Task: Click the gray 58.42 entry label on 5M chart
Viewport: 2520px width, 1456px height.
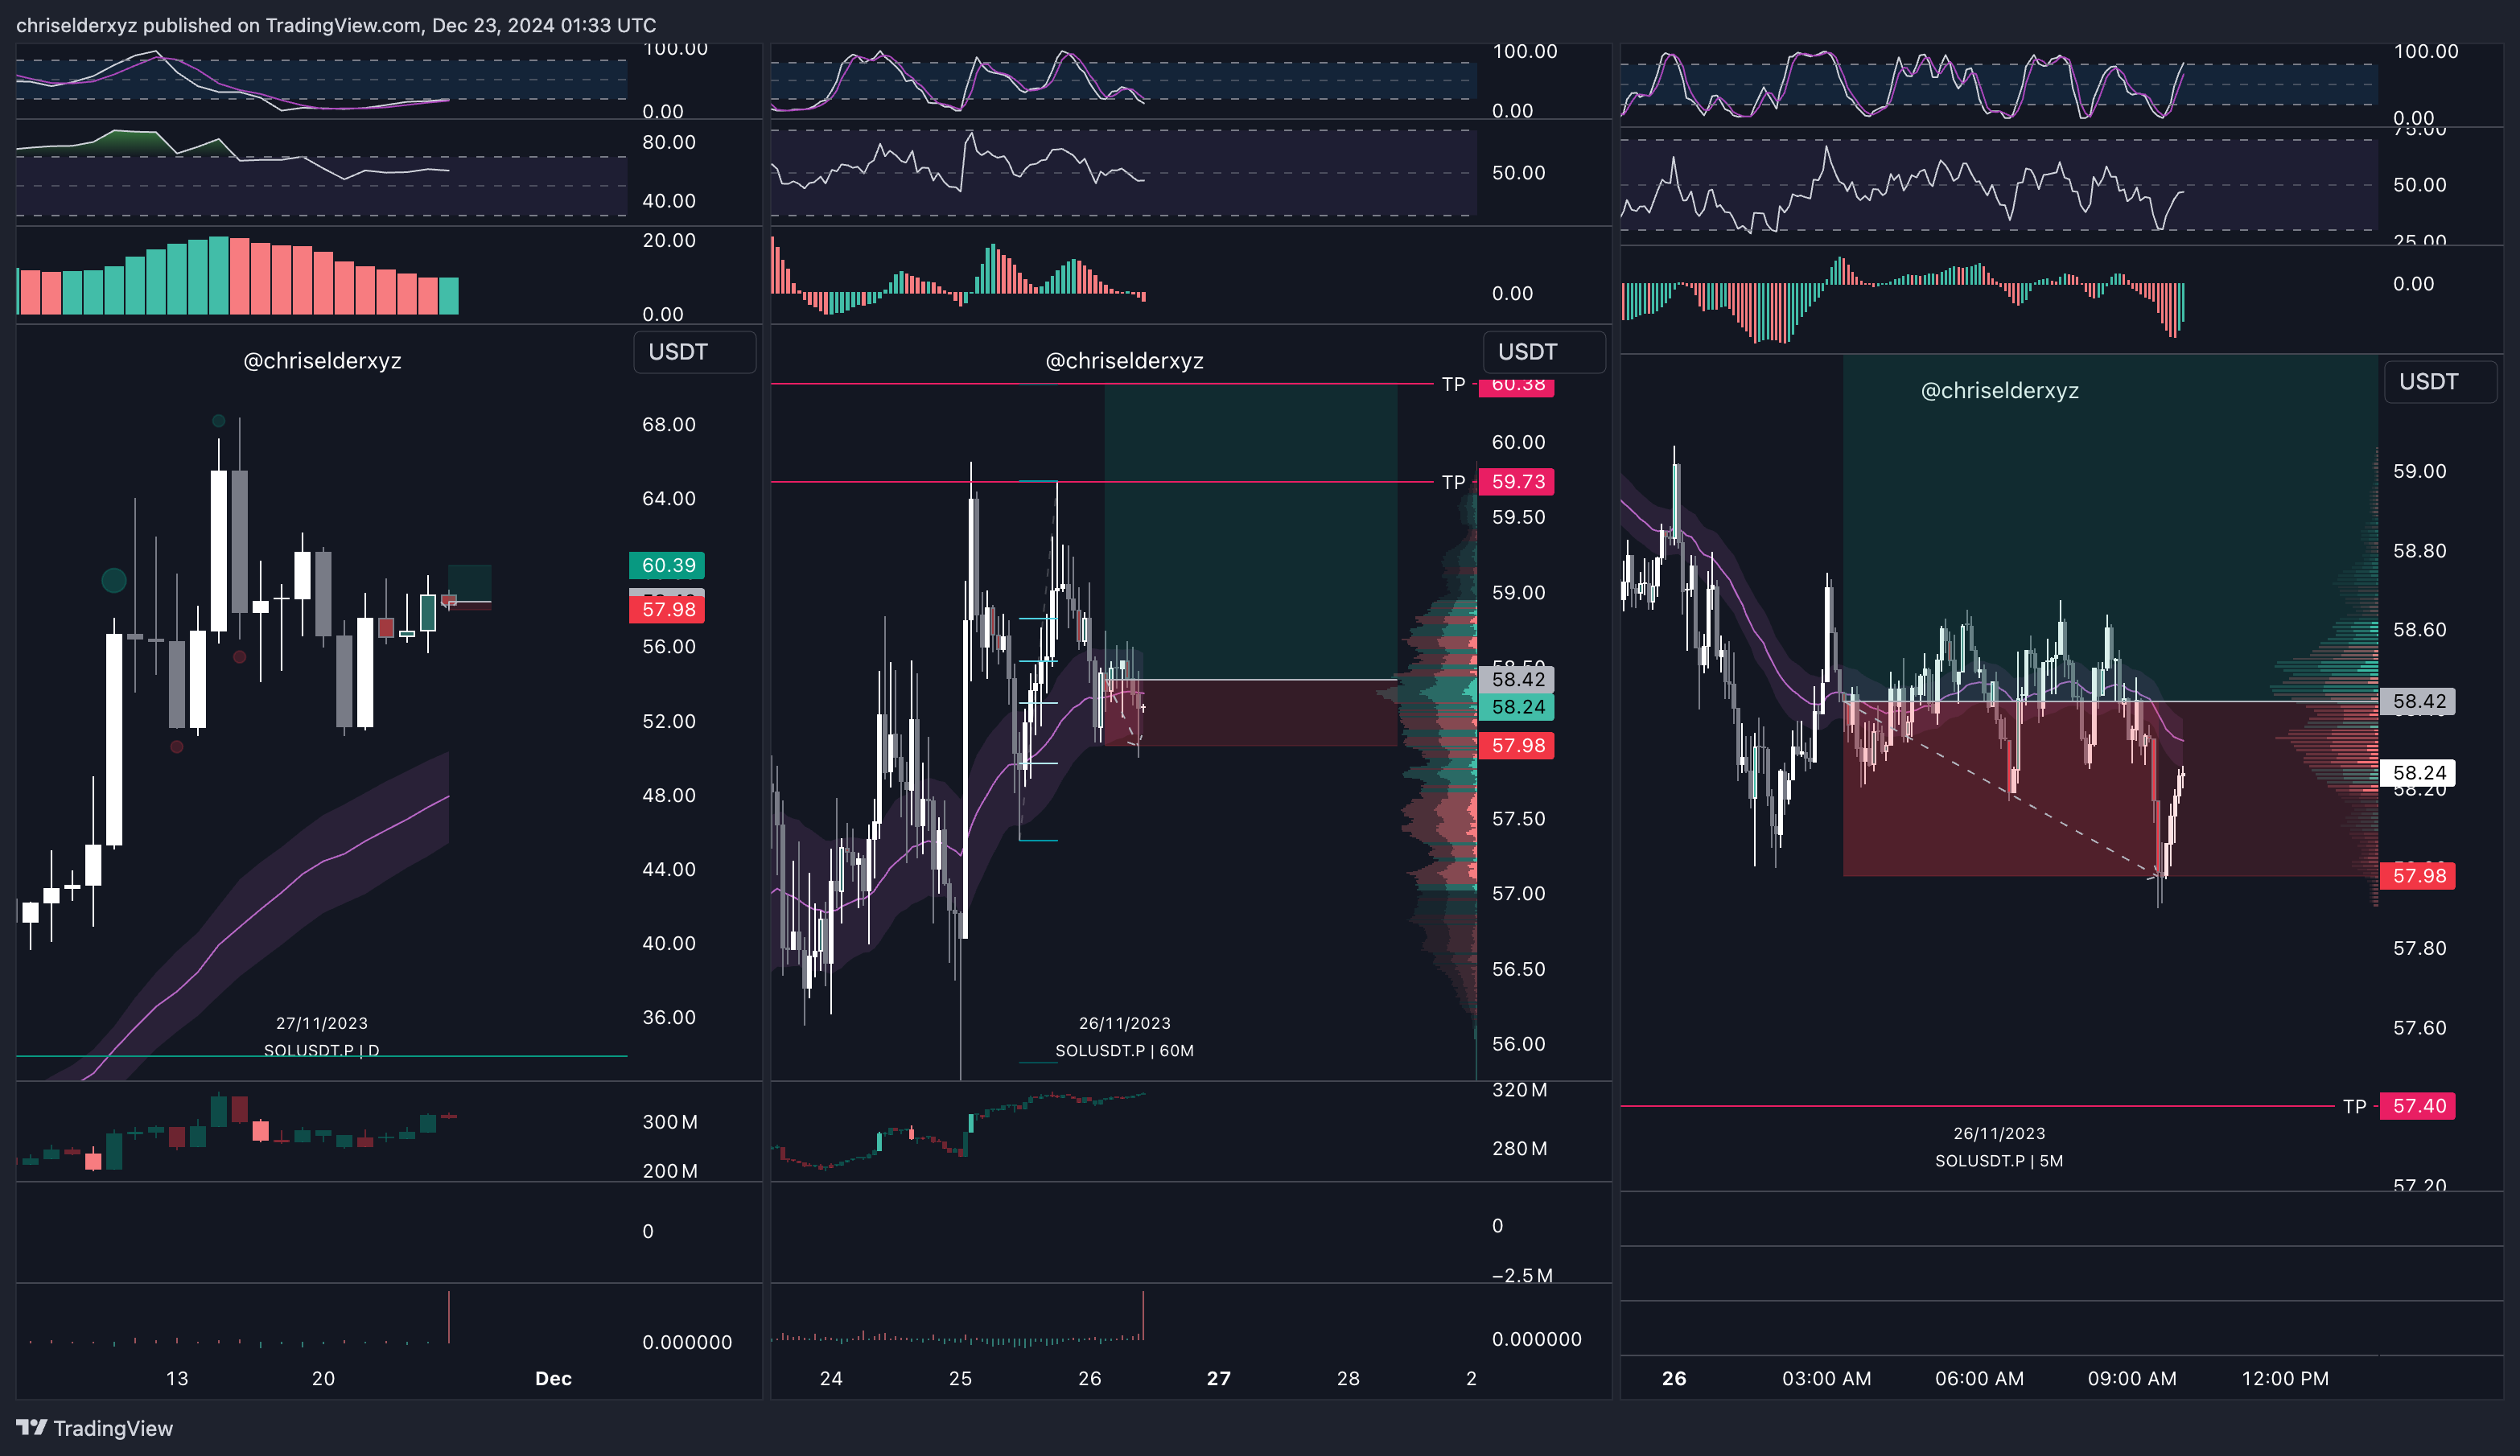Action: click(2417, 701)
